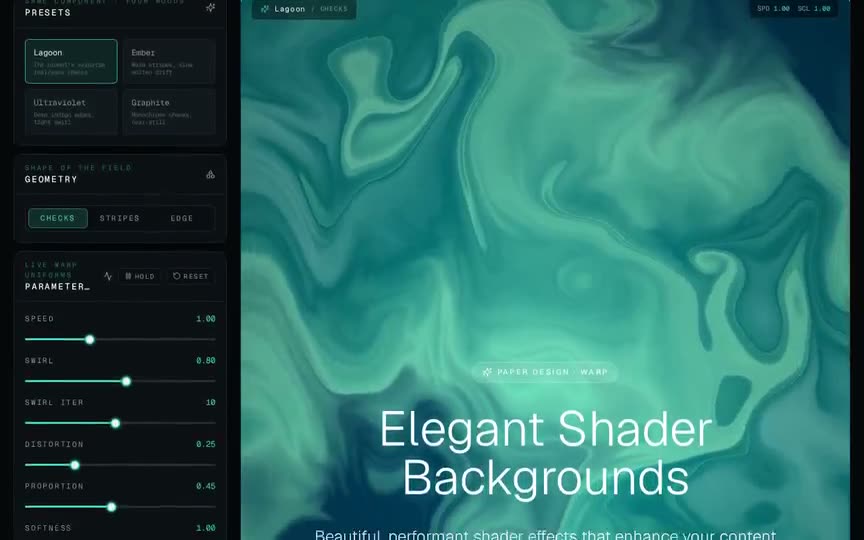The height and width of the screenshot is (540, 864).
Task: Click the Speed value 1.00
Action: (x=206, y=318)
